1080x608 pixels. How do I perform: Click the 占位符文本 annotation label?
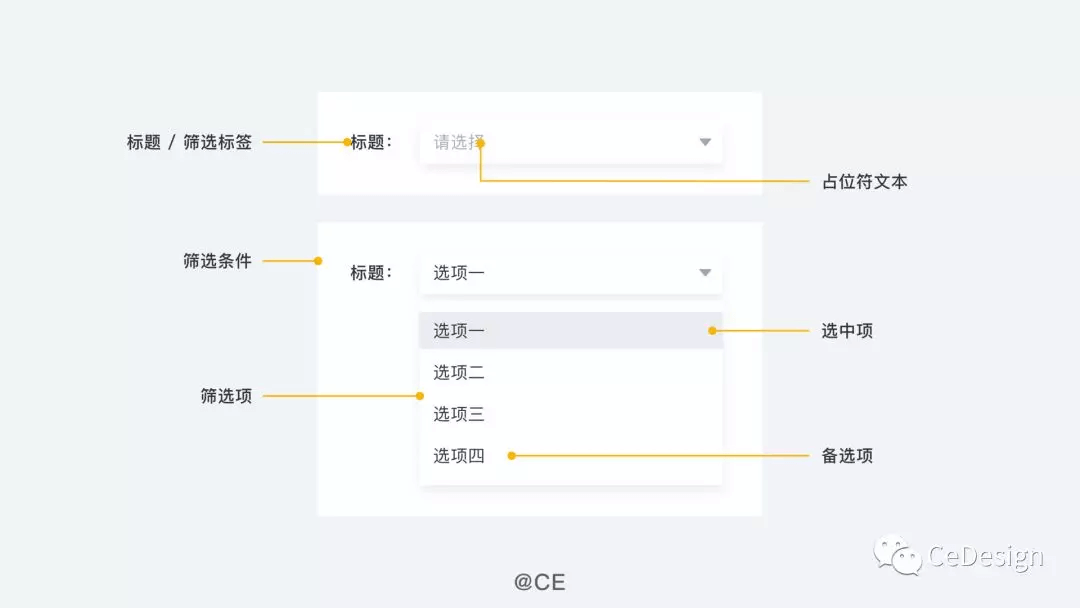tap(864, 182)
